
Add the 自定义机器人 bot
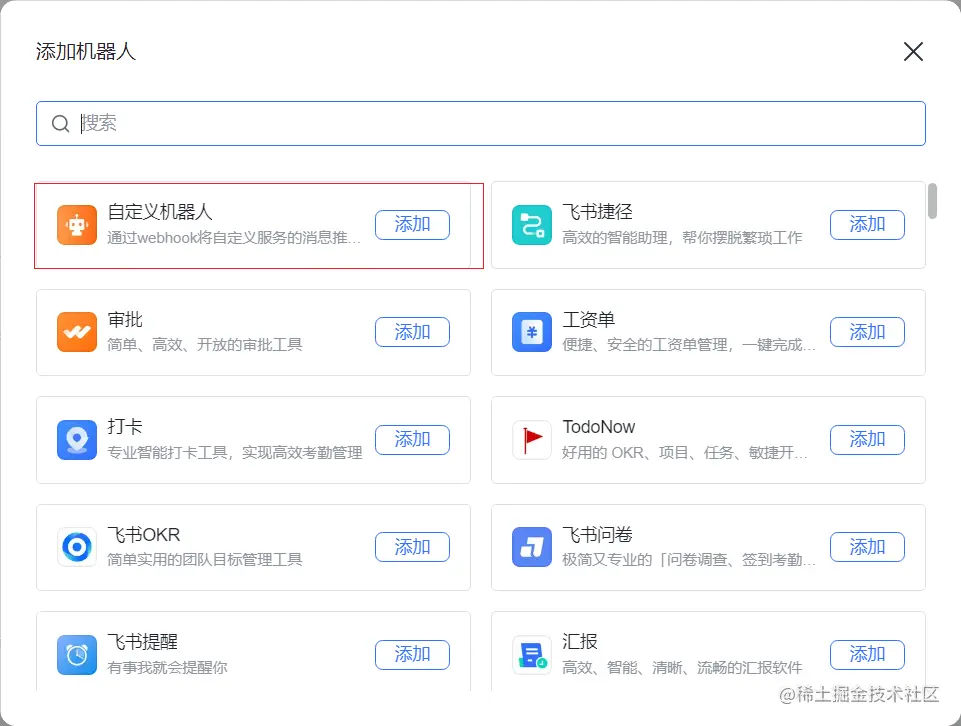tap(412, 225)
